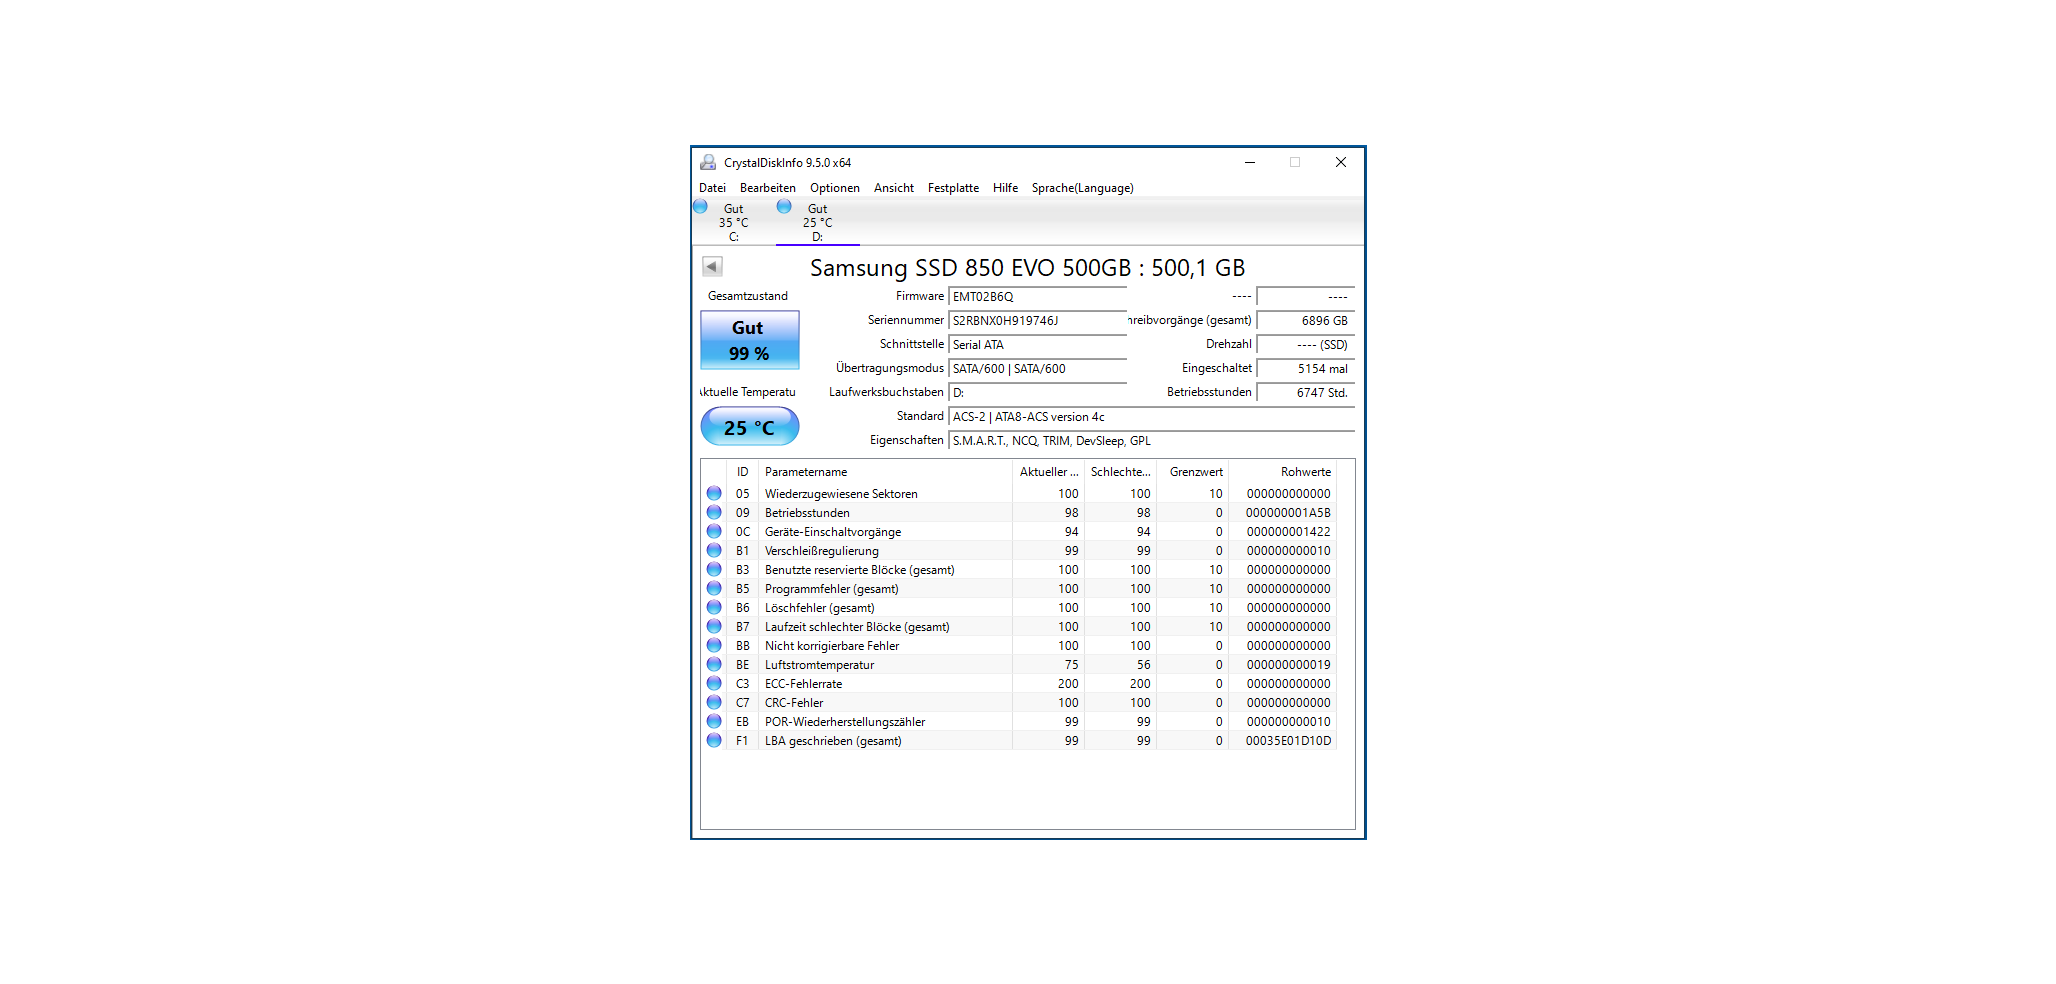The height and width of the screenshot is (984, 2056).
Task: Sort by the Parametername column header
Action: pos(885,472)
